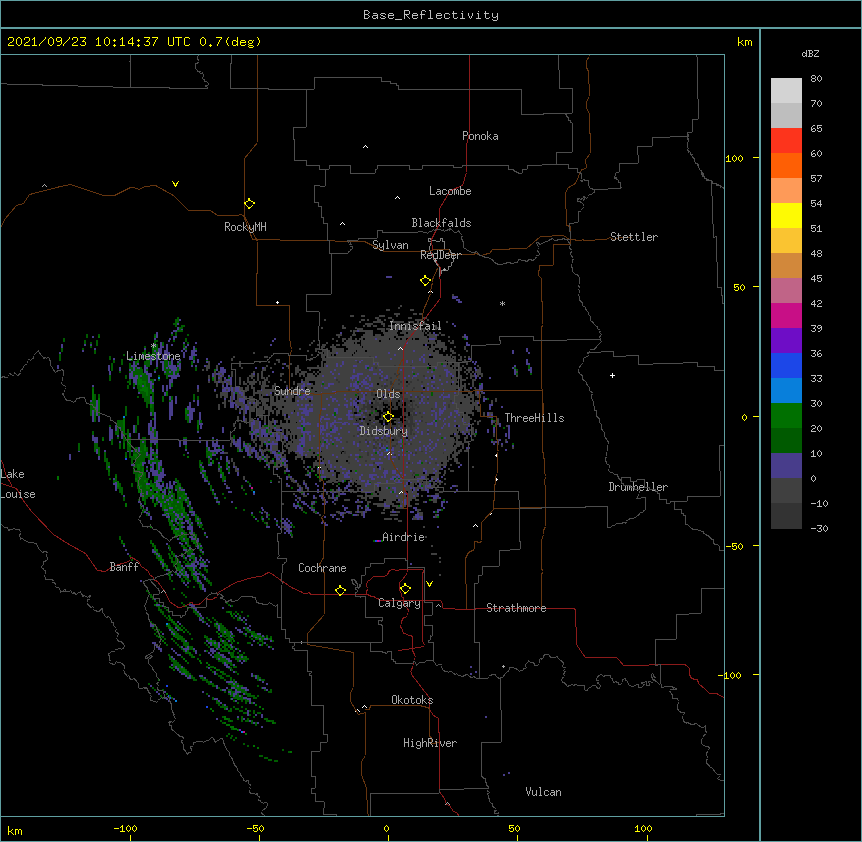
Task: Click the Ponoka city label
Action: [480, 136]
